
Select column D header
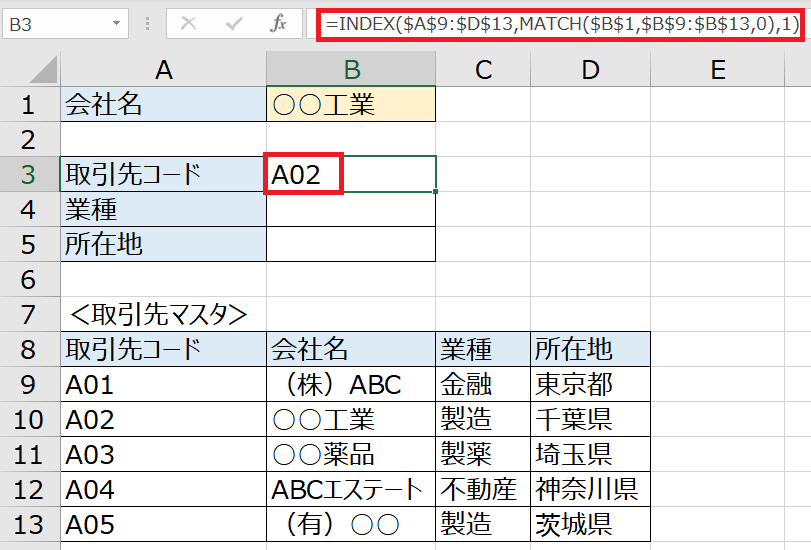point(590,69)
